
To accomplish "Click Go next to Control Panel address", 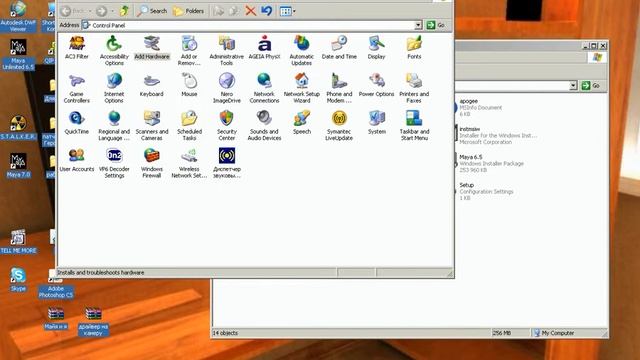I will tap(436, 25).
